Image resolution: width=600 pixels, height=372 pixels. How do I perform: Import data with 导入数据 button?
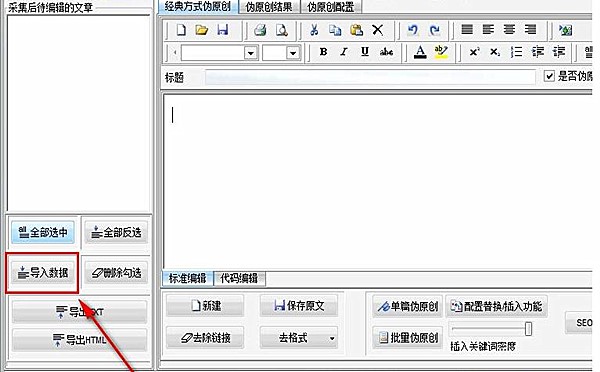click(x=43, y=273)
